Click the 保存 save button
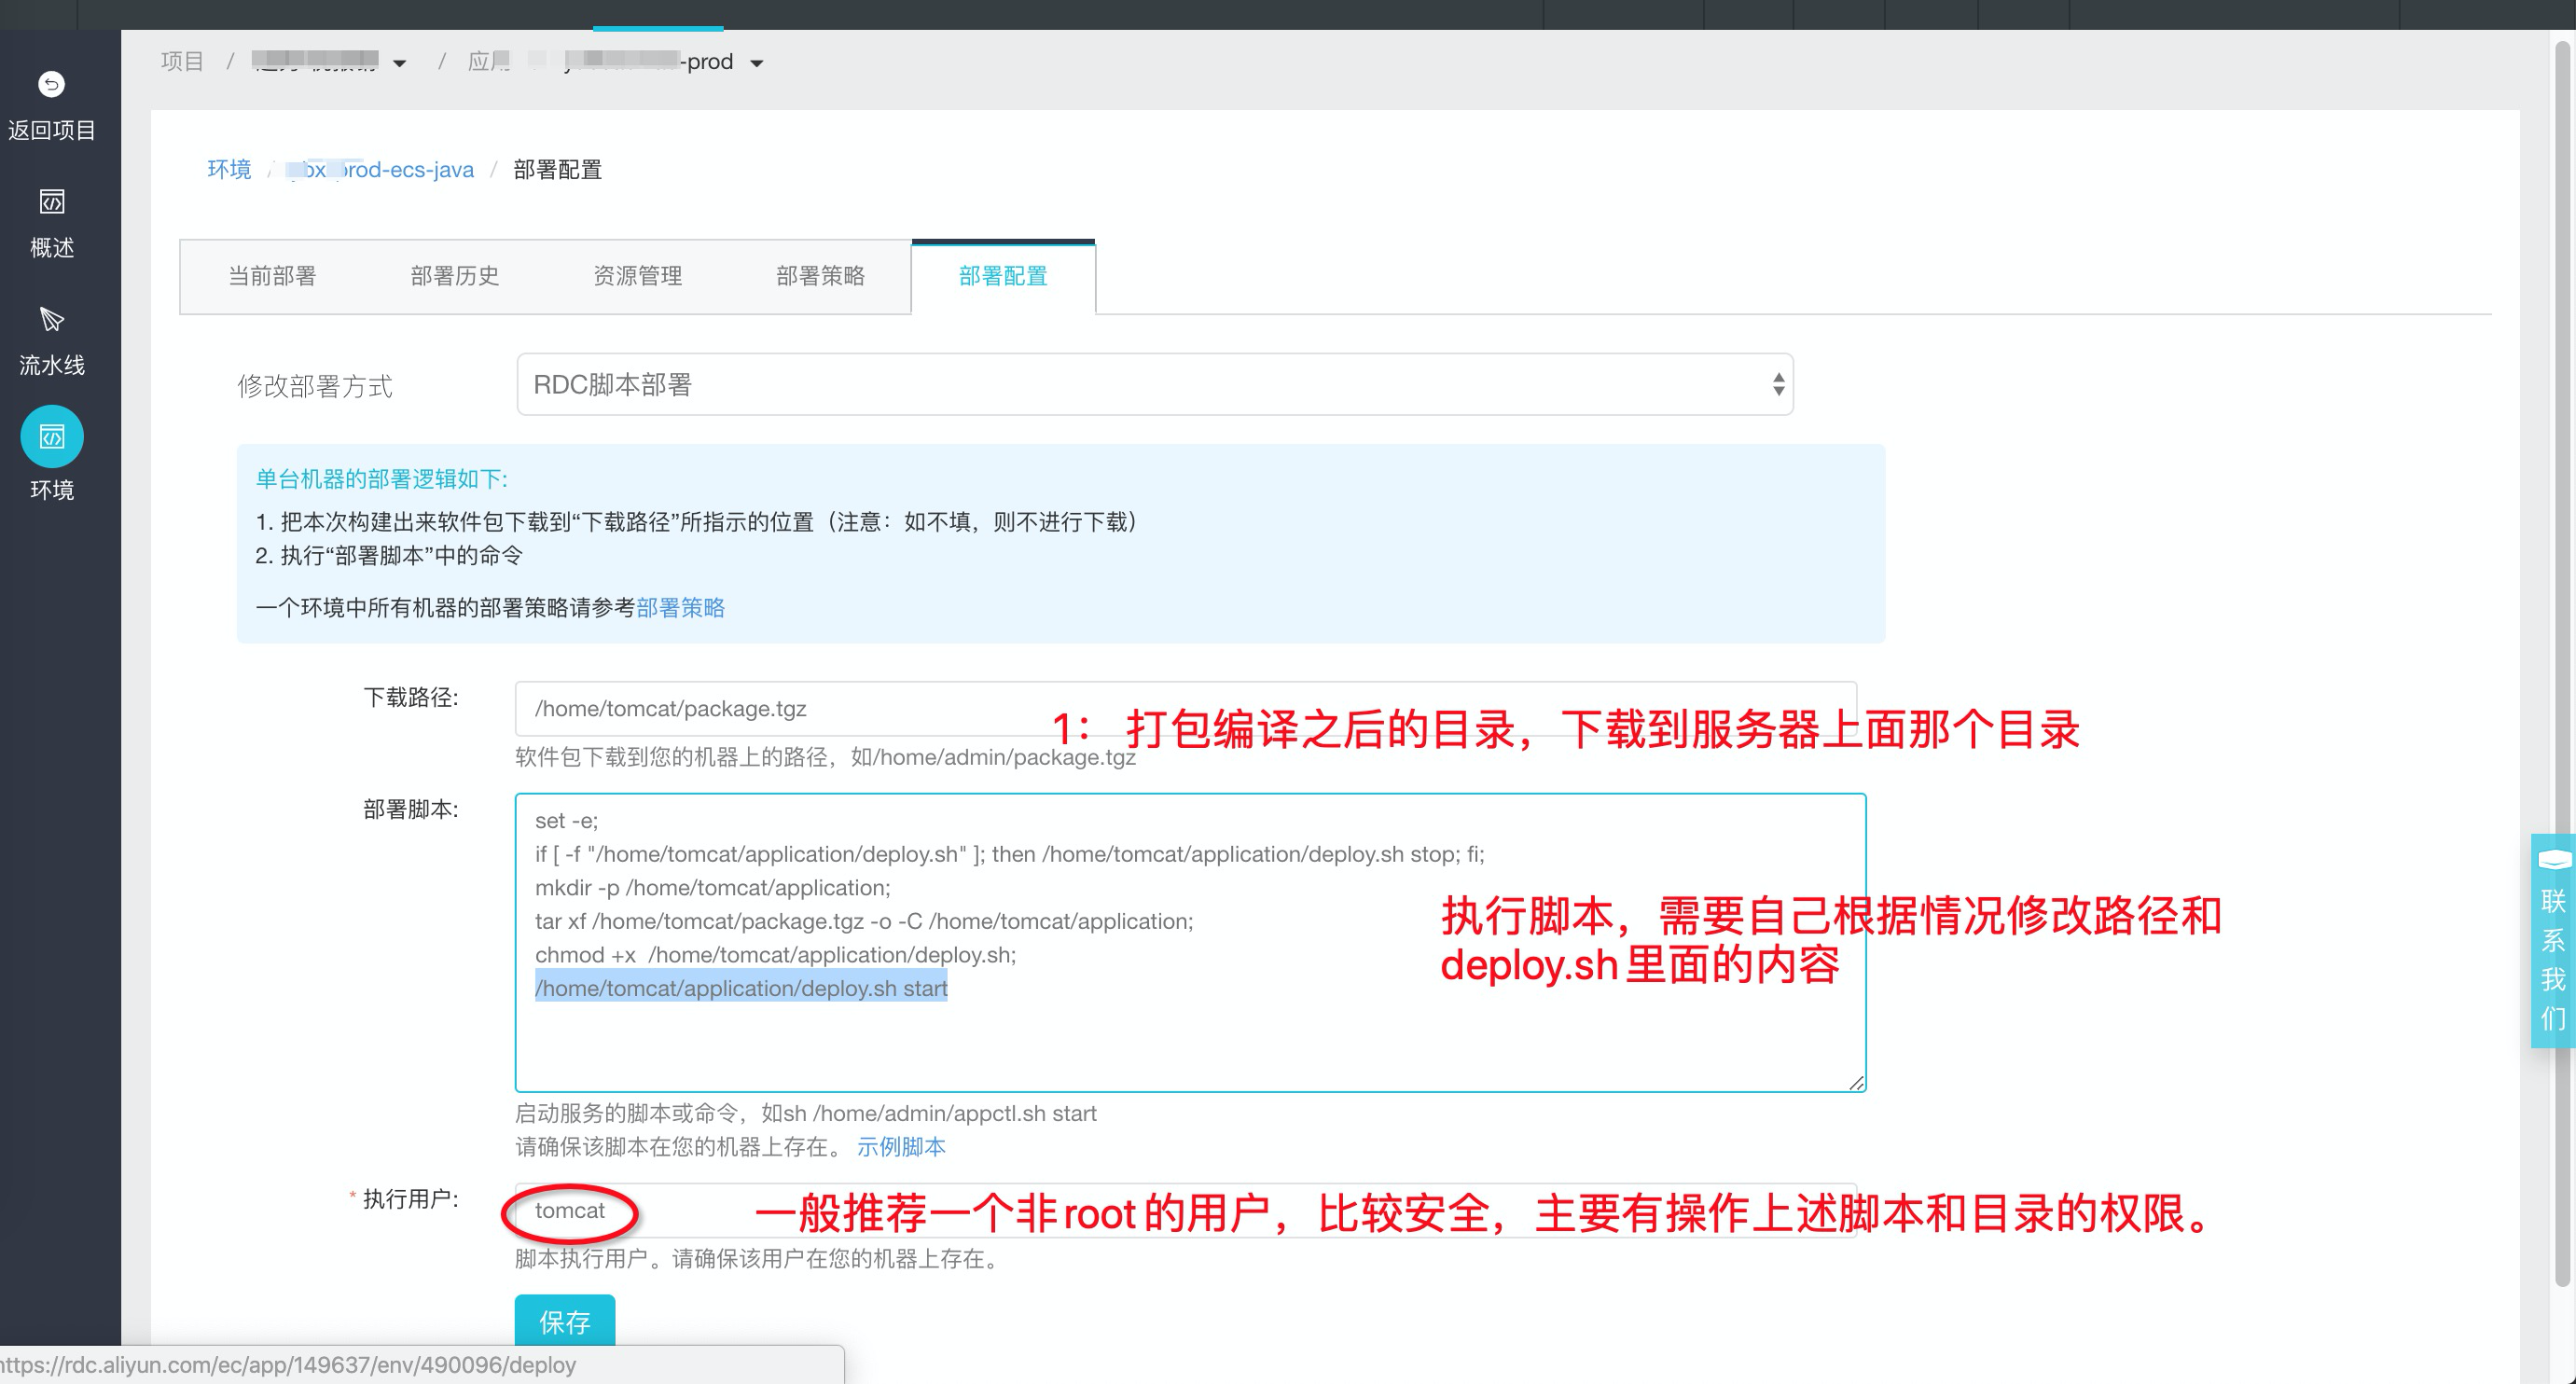This screenshot has height=1384, width=2576. (x=565, y=1321)
